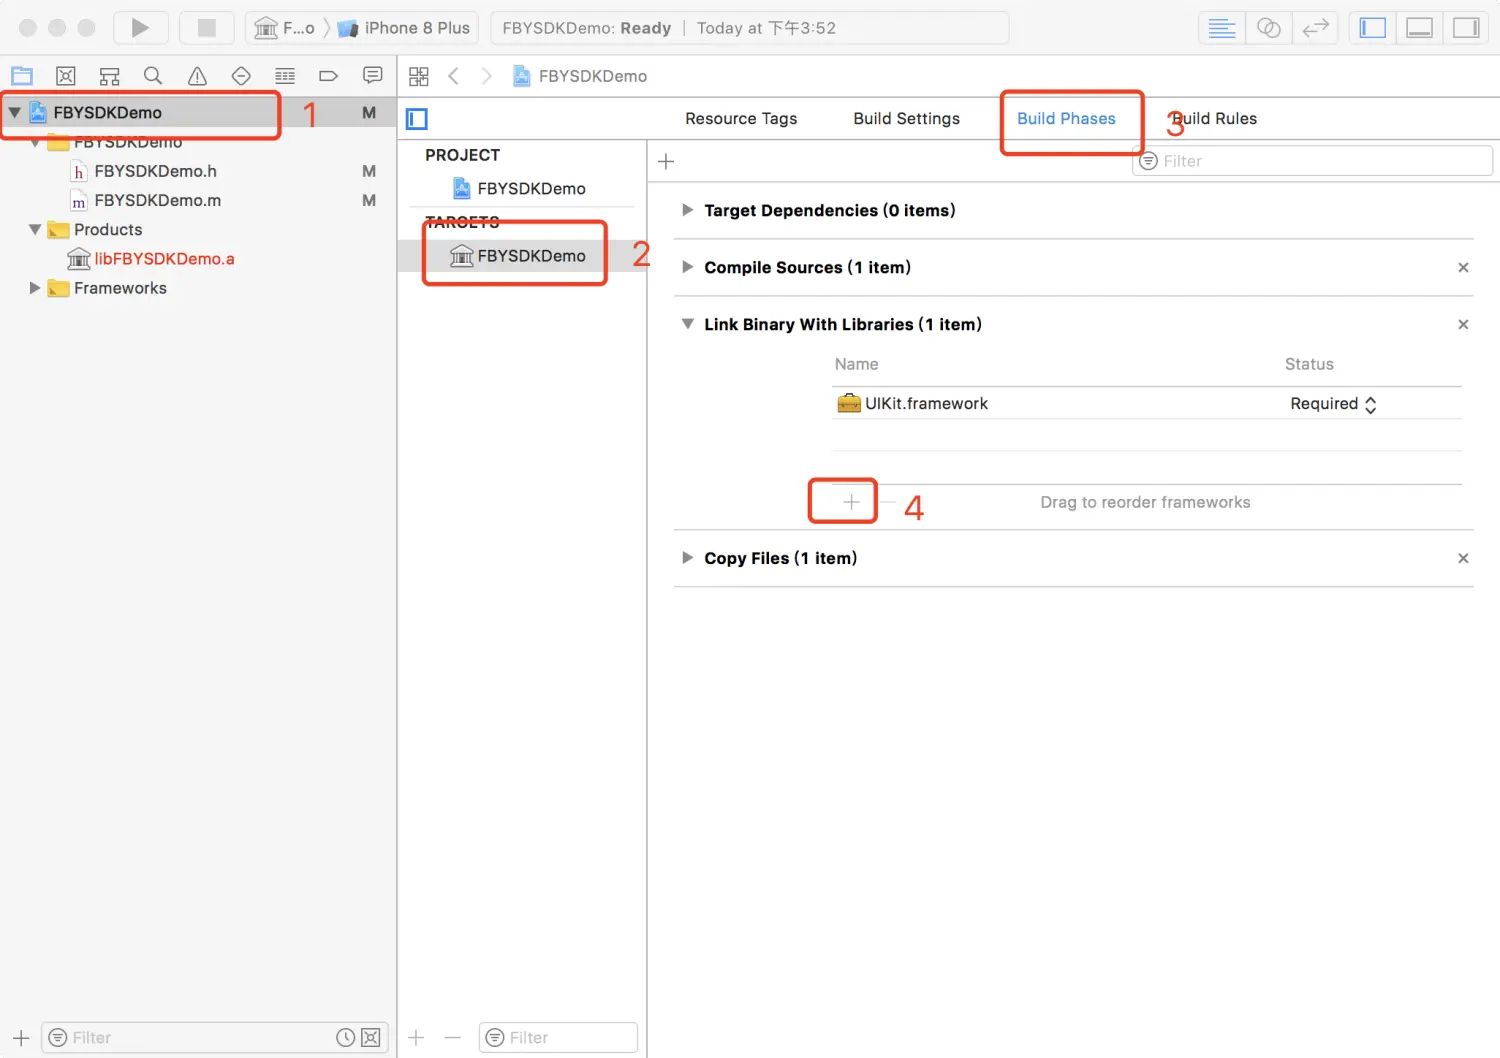The width and height of the screenshot is (1500, 1058).
Task: Switch to the standard editor
Action: coord(1222,28)
